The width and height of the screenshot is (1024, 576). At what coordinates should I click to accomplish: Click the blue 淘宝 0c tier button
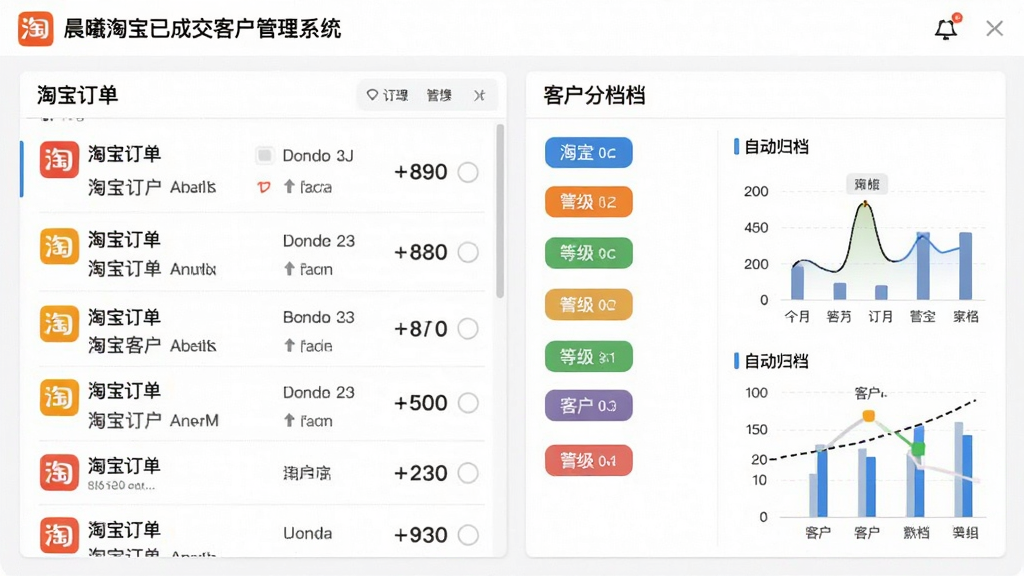tap(588, 152)
